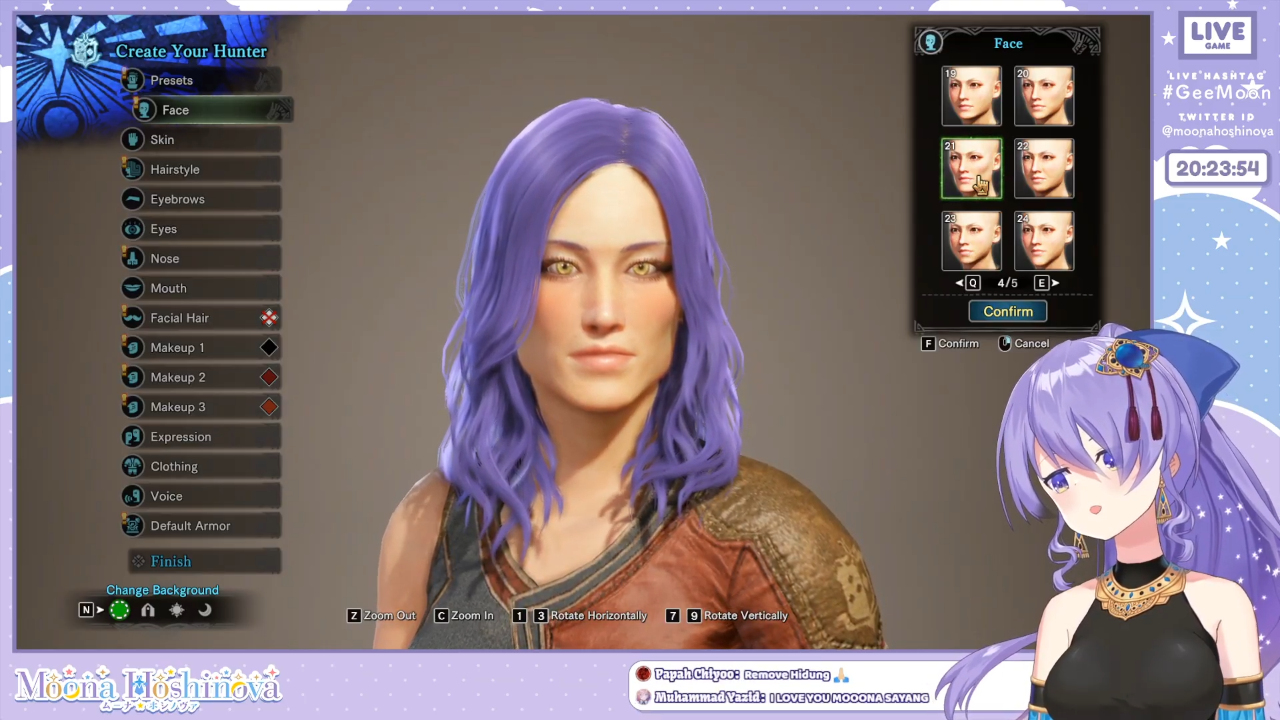The width and height of the screenshot is (1280, 720).
Task: Select face thumbnail number 24
Action: tap(1044, 241)
